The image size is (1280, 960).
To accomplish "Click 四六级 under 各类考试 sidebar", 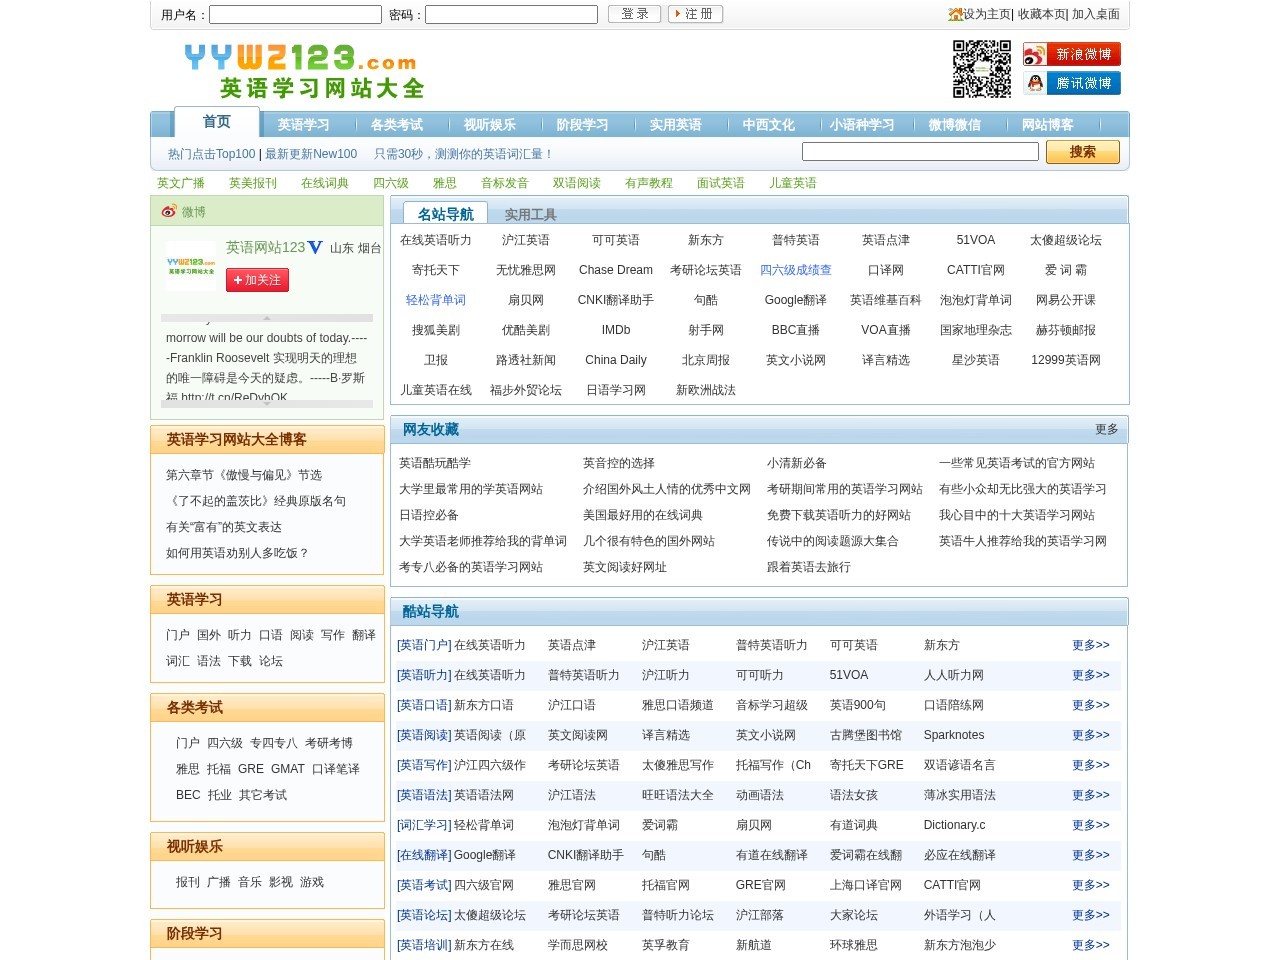I will tap(225, 743).
